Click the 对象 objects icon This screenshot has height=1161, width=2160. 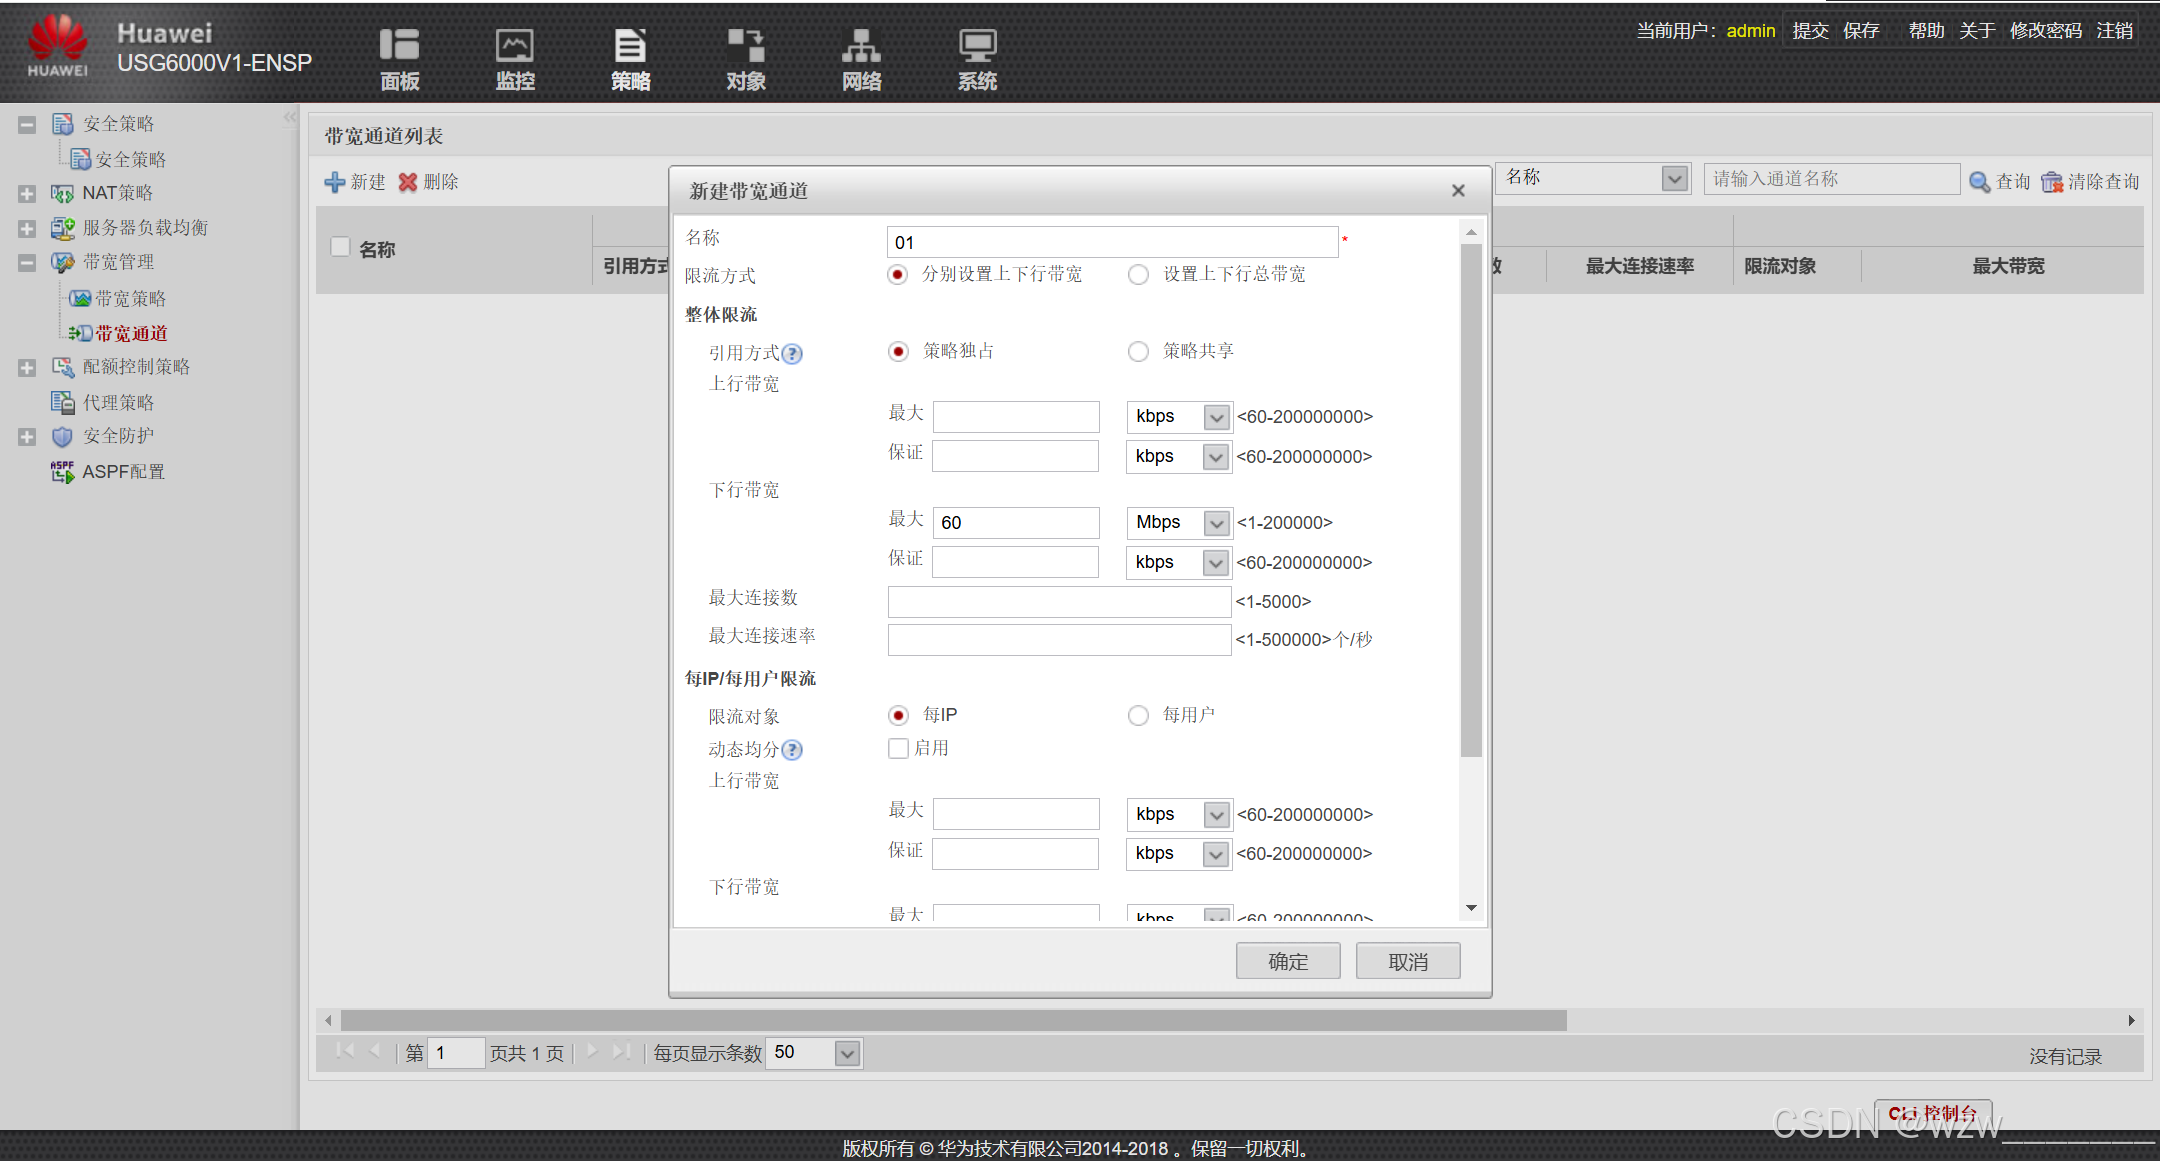pyautogui.click(x=746, y=46)
